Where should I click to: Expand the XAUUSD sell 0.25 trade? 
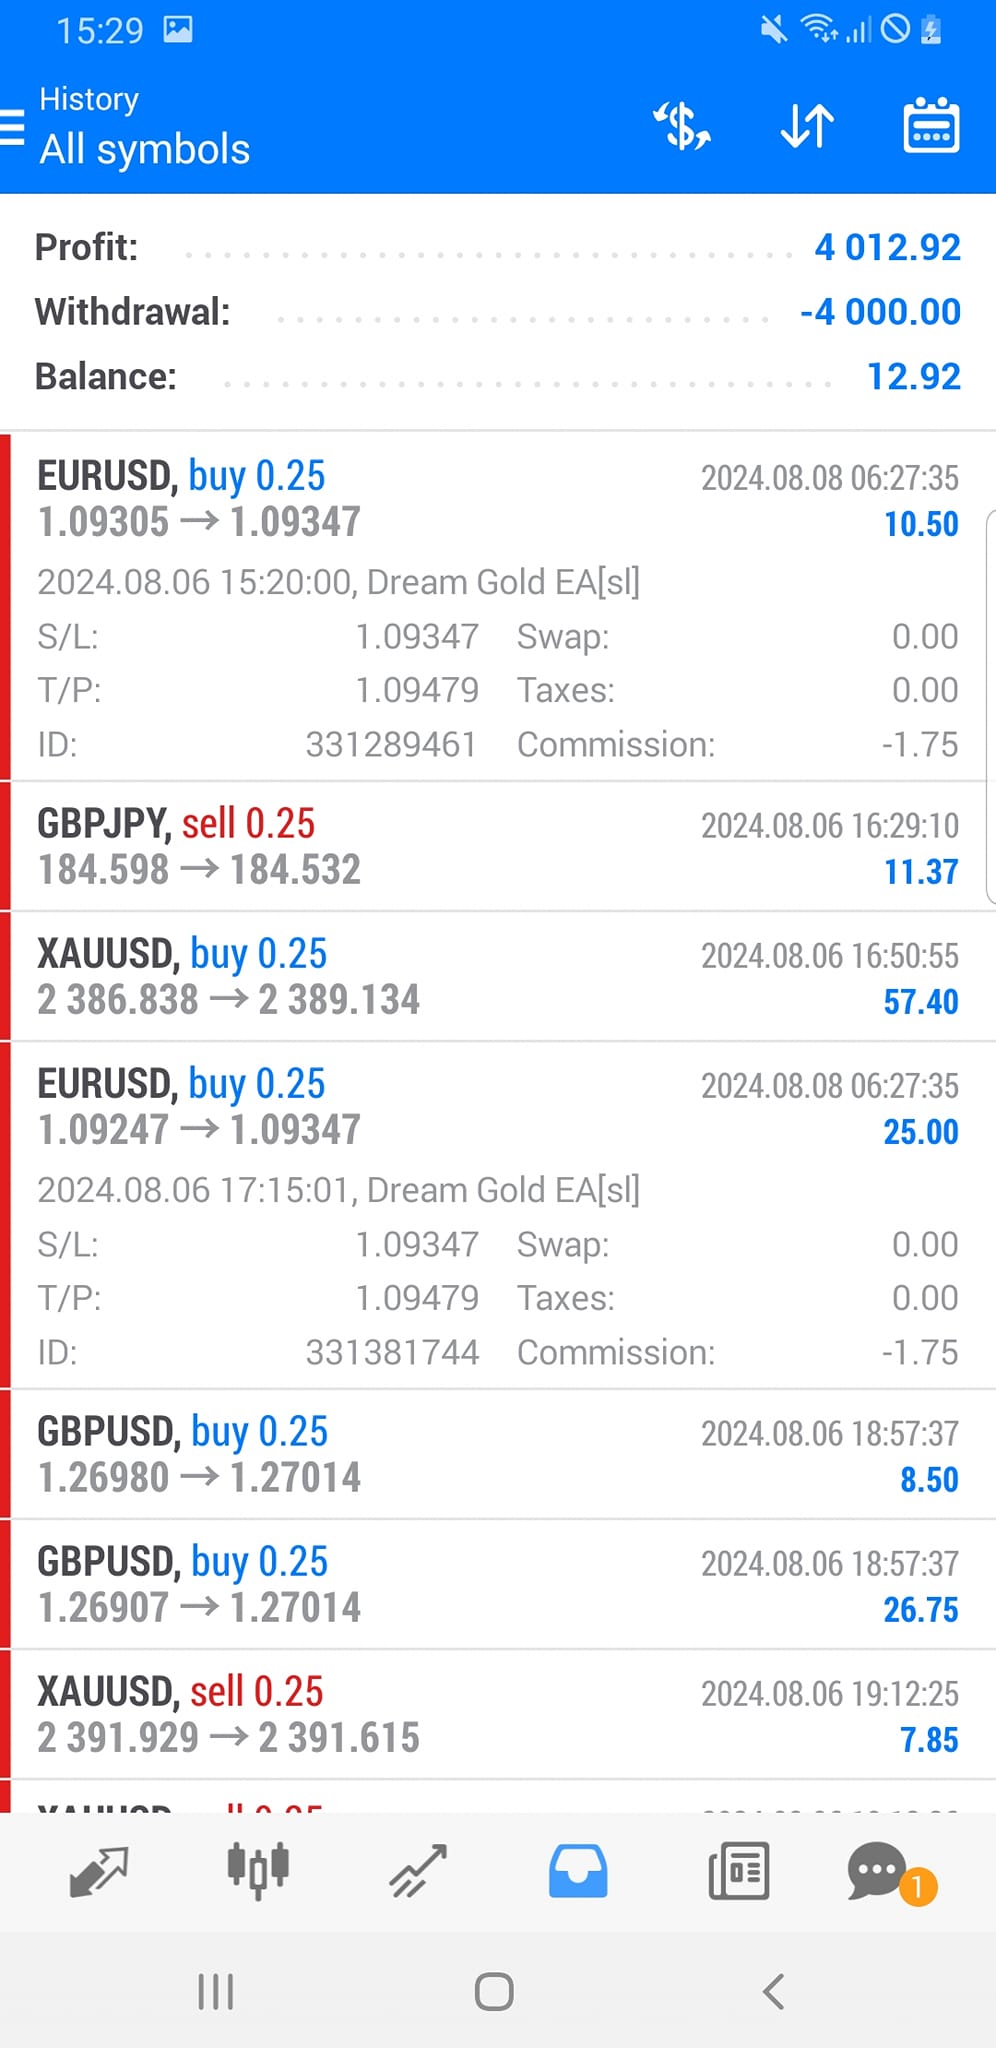tap(497, 1714)
